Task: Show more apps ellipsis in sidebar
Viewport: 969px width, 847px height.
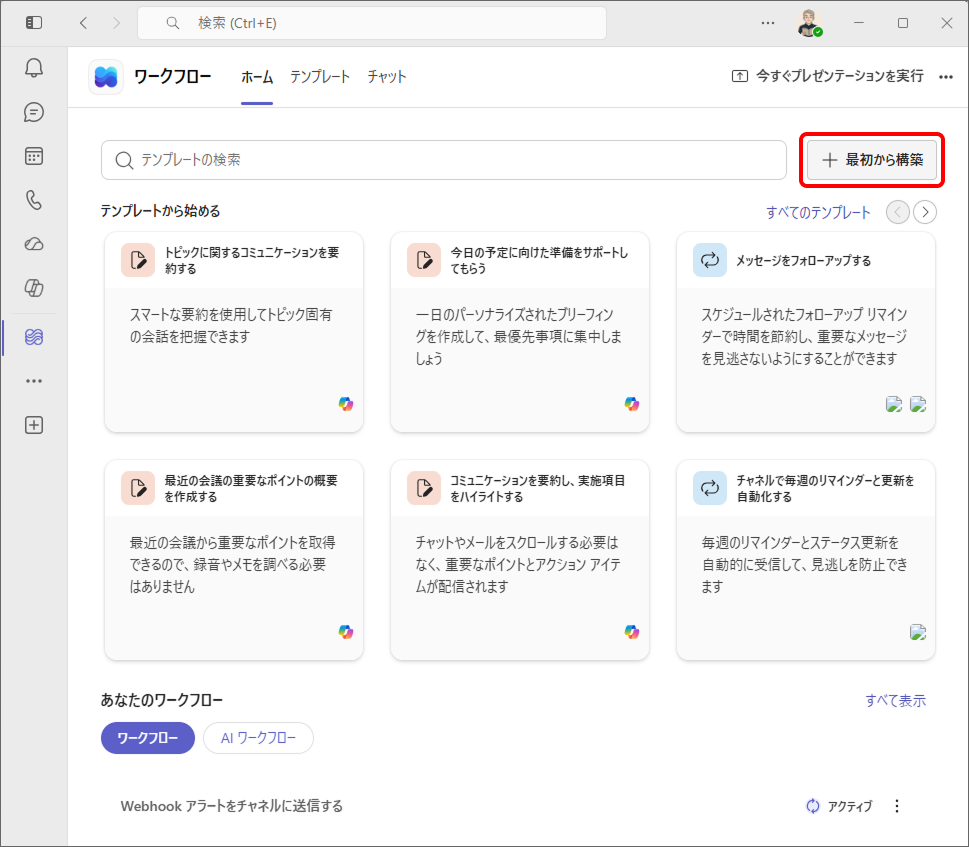Action: coord(34,381)
